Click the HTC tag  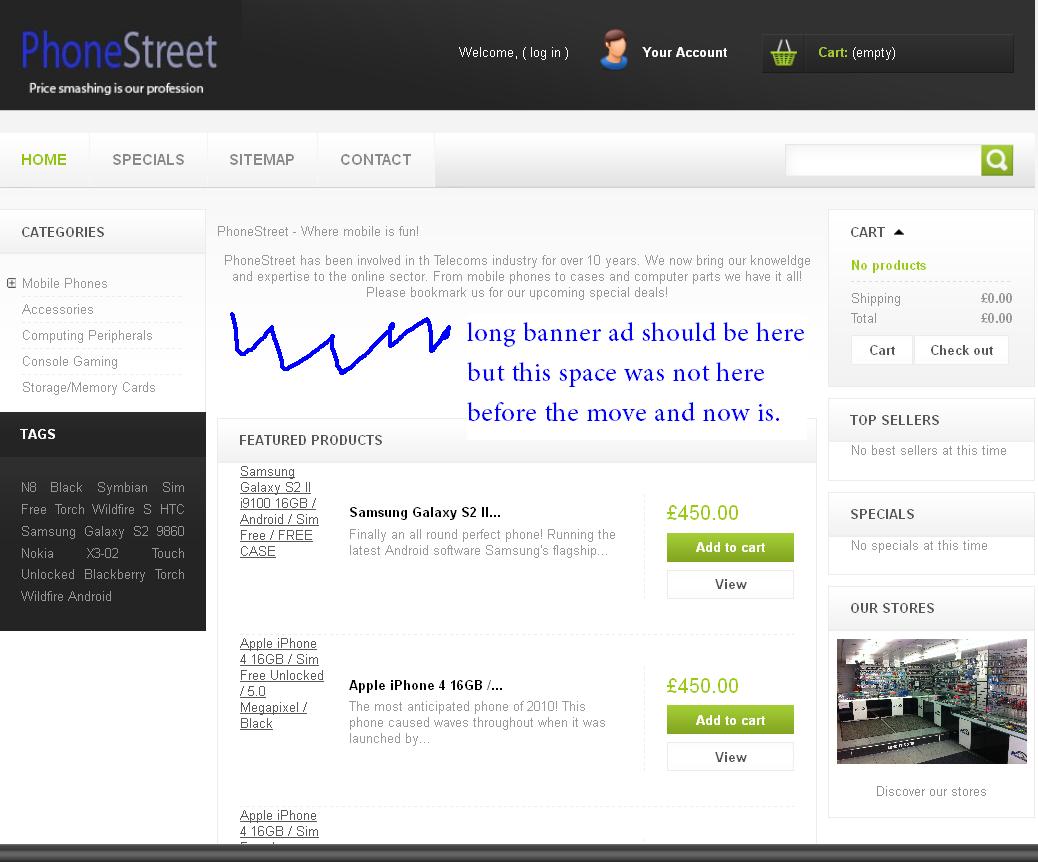point(171,509)
